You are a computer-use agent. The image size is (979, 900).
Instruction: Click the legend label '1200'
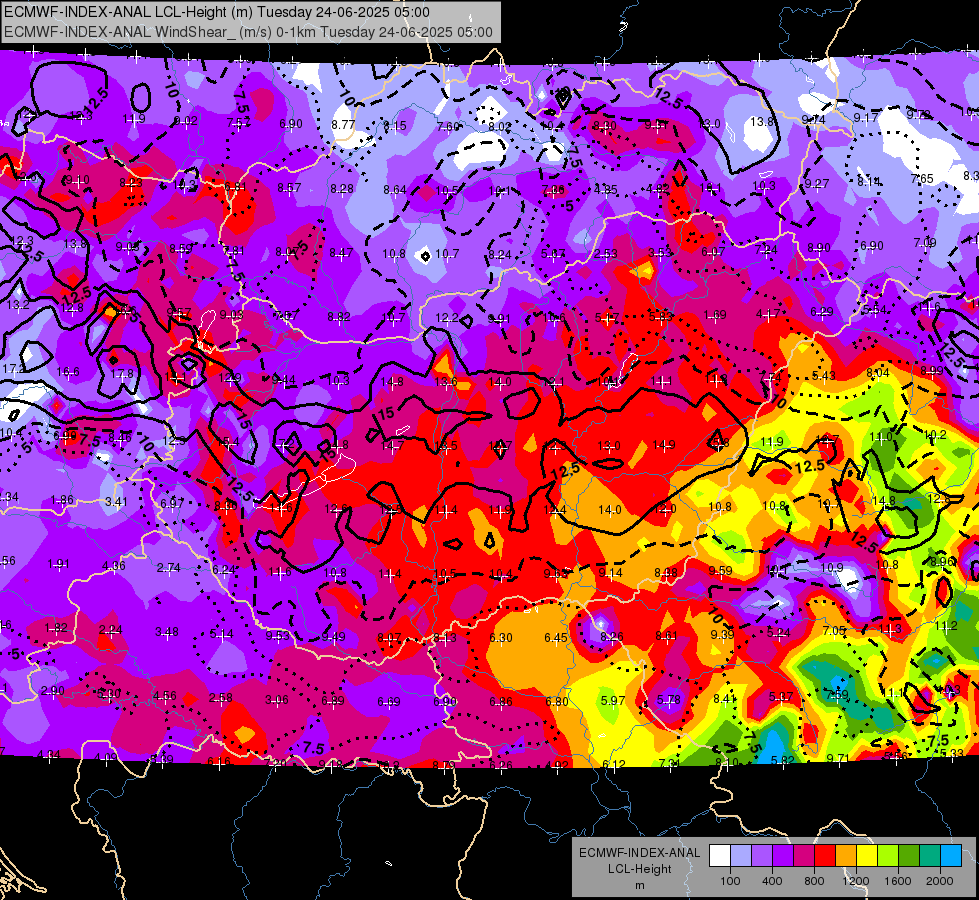(x=856, y=881)
